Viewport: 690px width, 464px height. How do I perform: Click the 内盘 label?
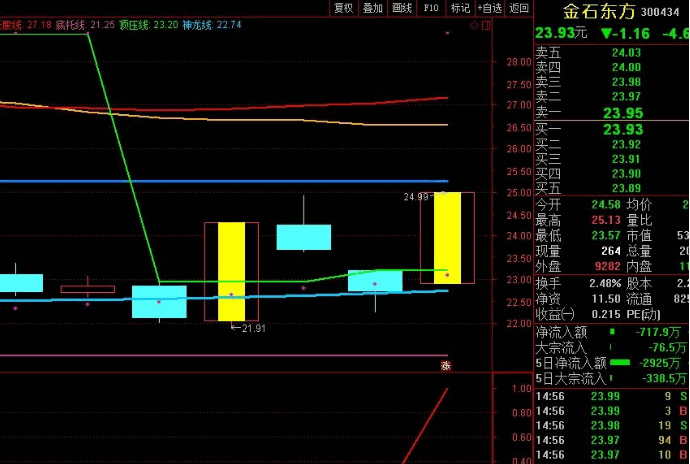[x=639, y=266]
